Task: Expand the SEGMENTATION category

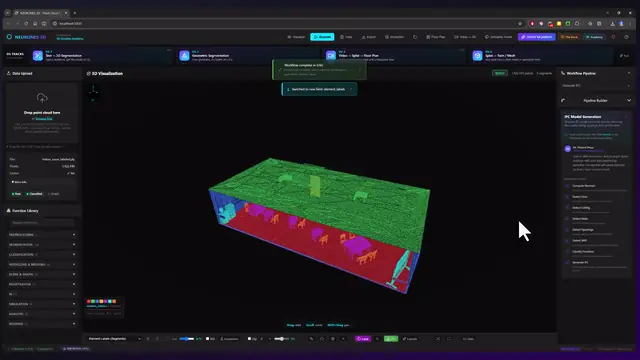Action: 42,244
